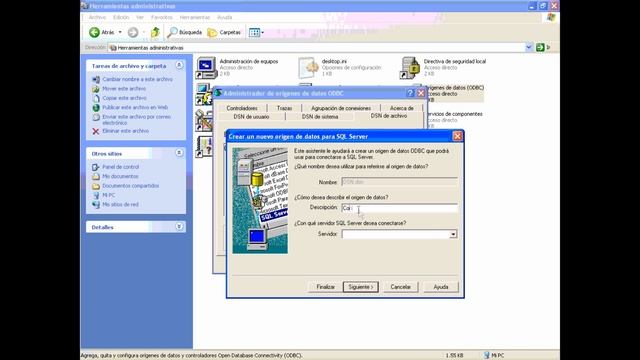Image resolution: width=640 pixels, height=360 pixels.
Task: Click the Cancelar button
Action: click(400, 287)
